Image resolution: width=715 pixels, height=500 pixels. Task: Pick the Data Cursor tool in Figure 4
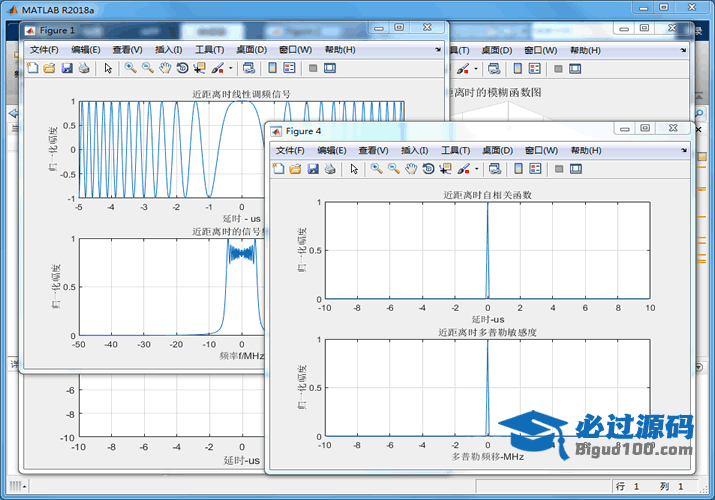pos(445,169)
